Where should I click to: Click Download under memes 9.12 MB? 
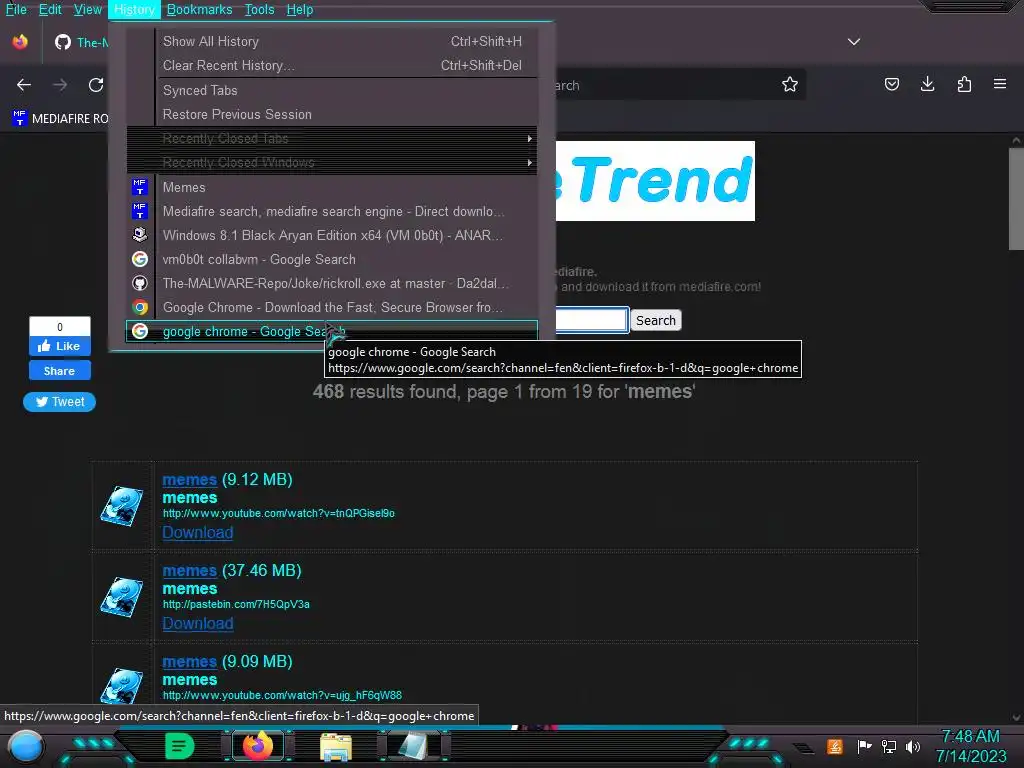(x=198, y=532)
